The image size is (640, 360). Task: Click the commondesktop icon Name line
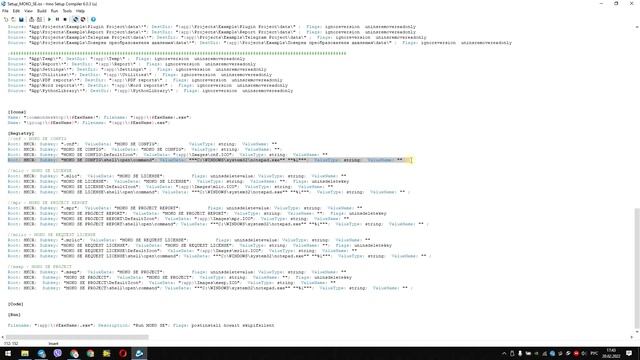[x=99, y=117]
